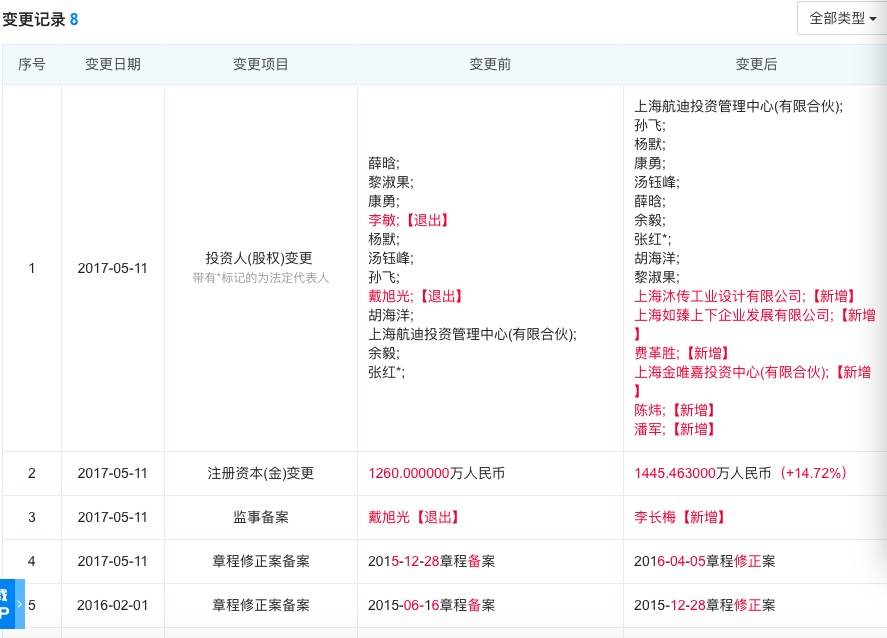Select 注册资本(金)变更 change item
Viewport: 887px width, 638px height.
pos(261,473)
